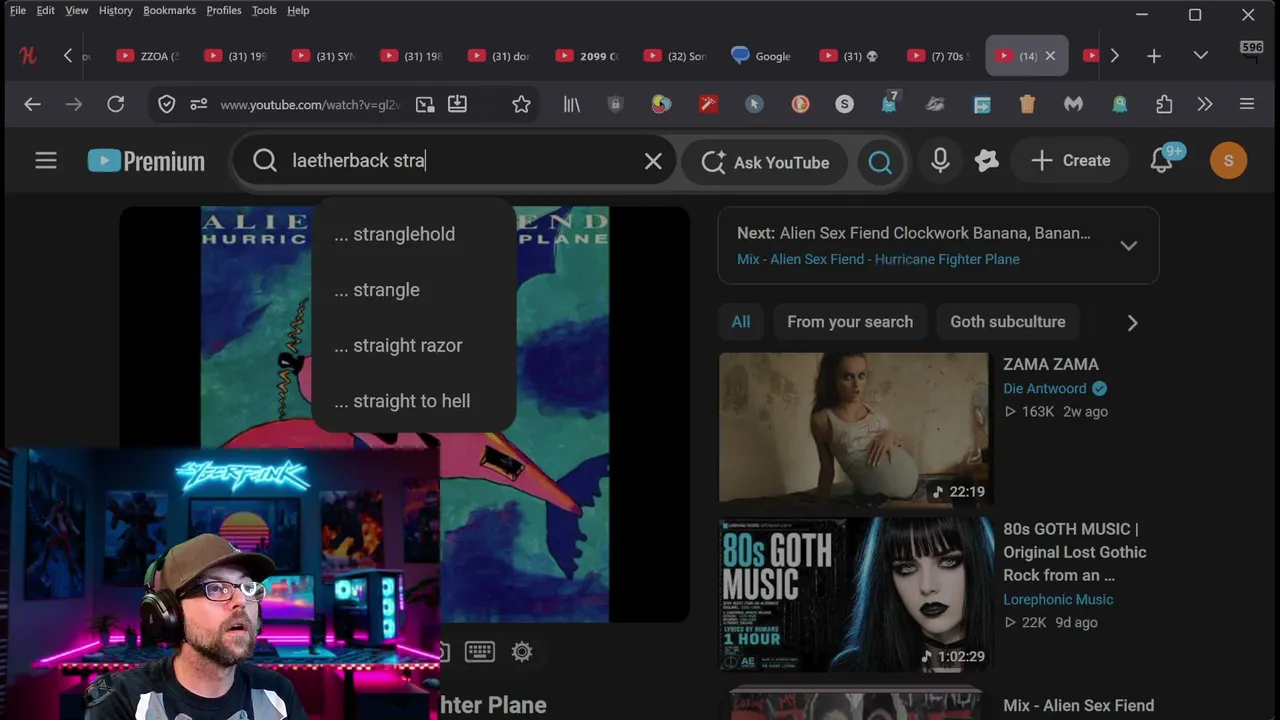Open a new browser tab
This screenshot has height=720, width=1280.
pyautogui.click(x=1154, y=56)
